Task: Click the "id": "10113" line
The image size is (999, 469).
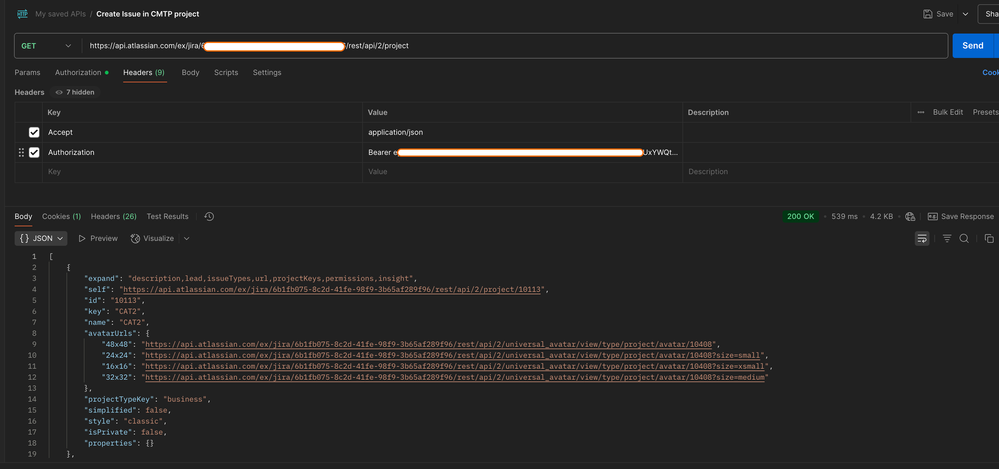Action: (115, 300)
